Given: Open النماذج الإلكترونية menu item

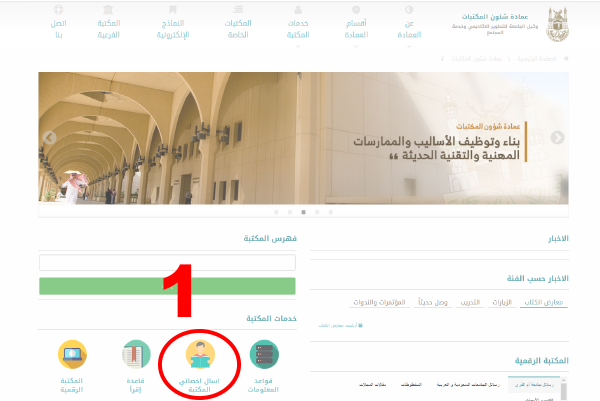Looking at the screenshot, I should click(x=173, y=29).
